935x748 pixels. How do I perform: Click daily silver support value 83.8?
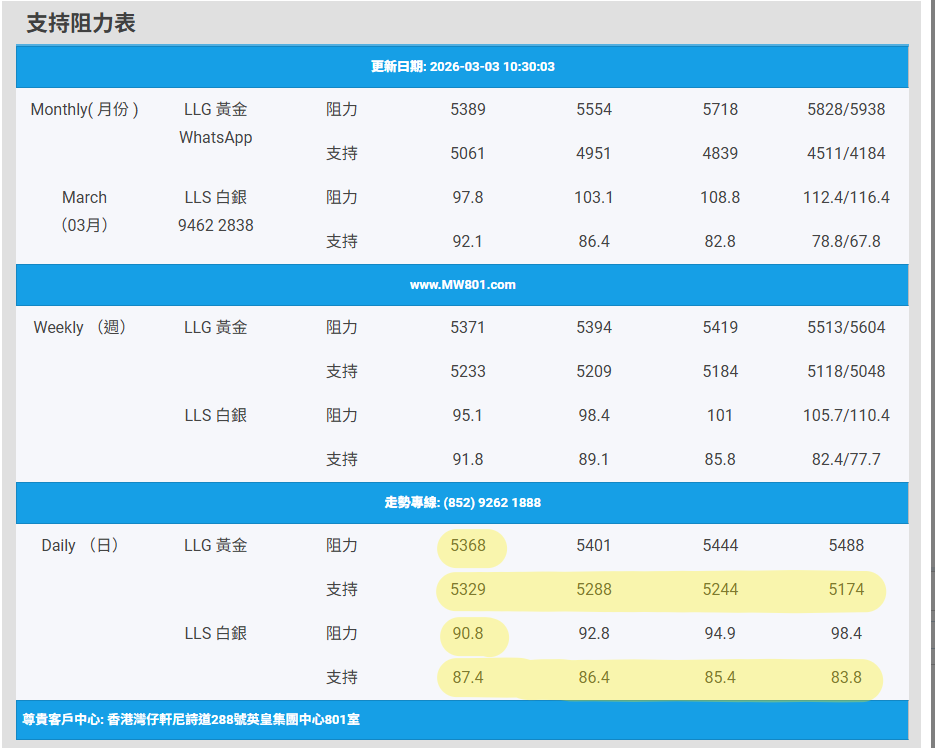tap(846, 678)
